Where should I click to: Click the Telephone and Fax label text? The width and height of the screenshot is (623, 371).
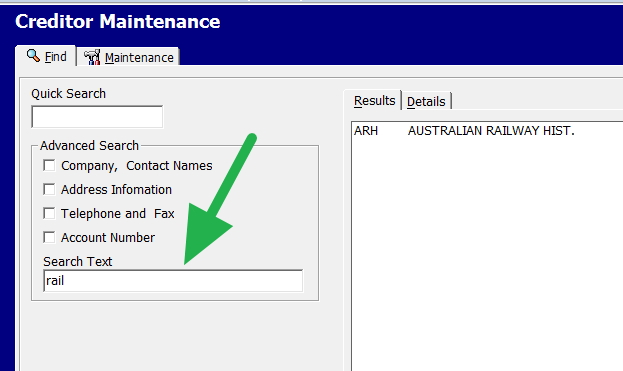[x=118, y=214]
